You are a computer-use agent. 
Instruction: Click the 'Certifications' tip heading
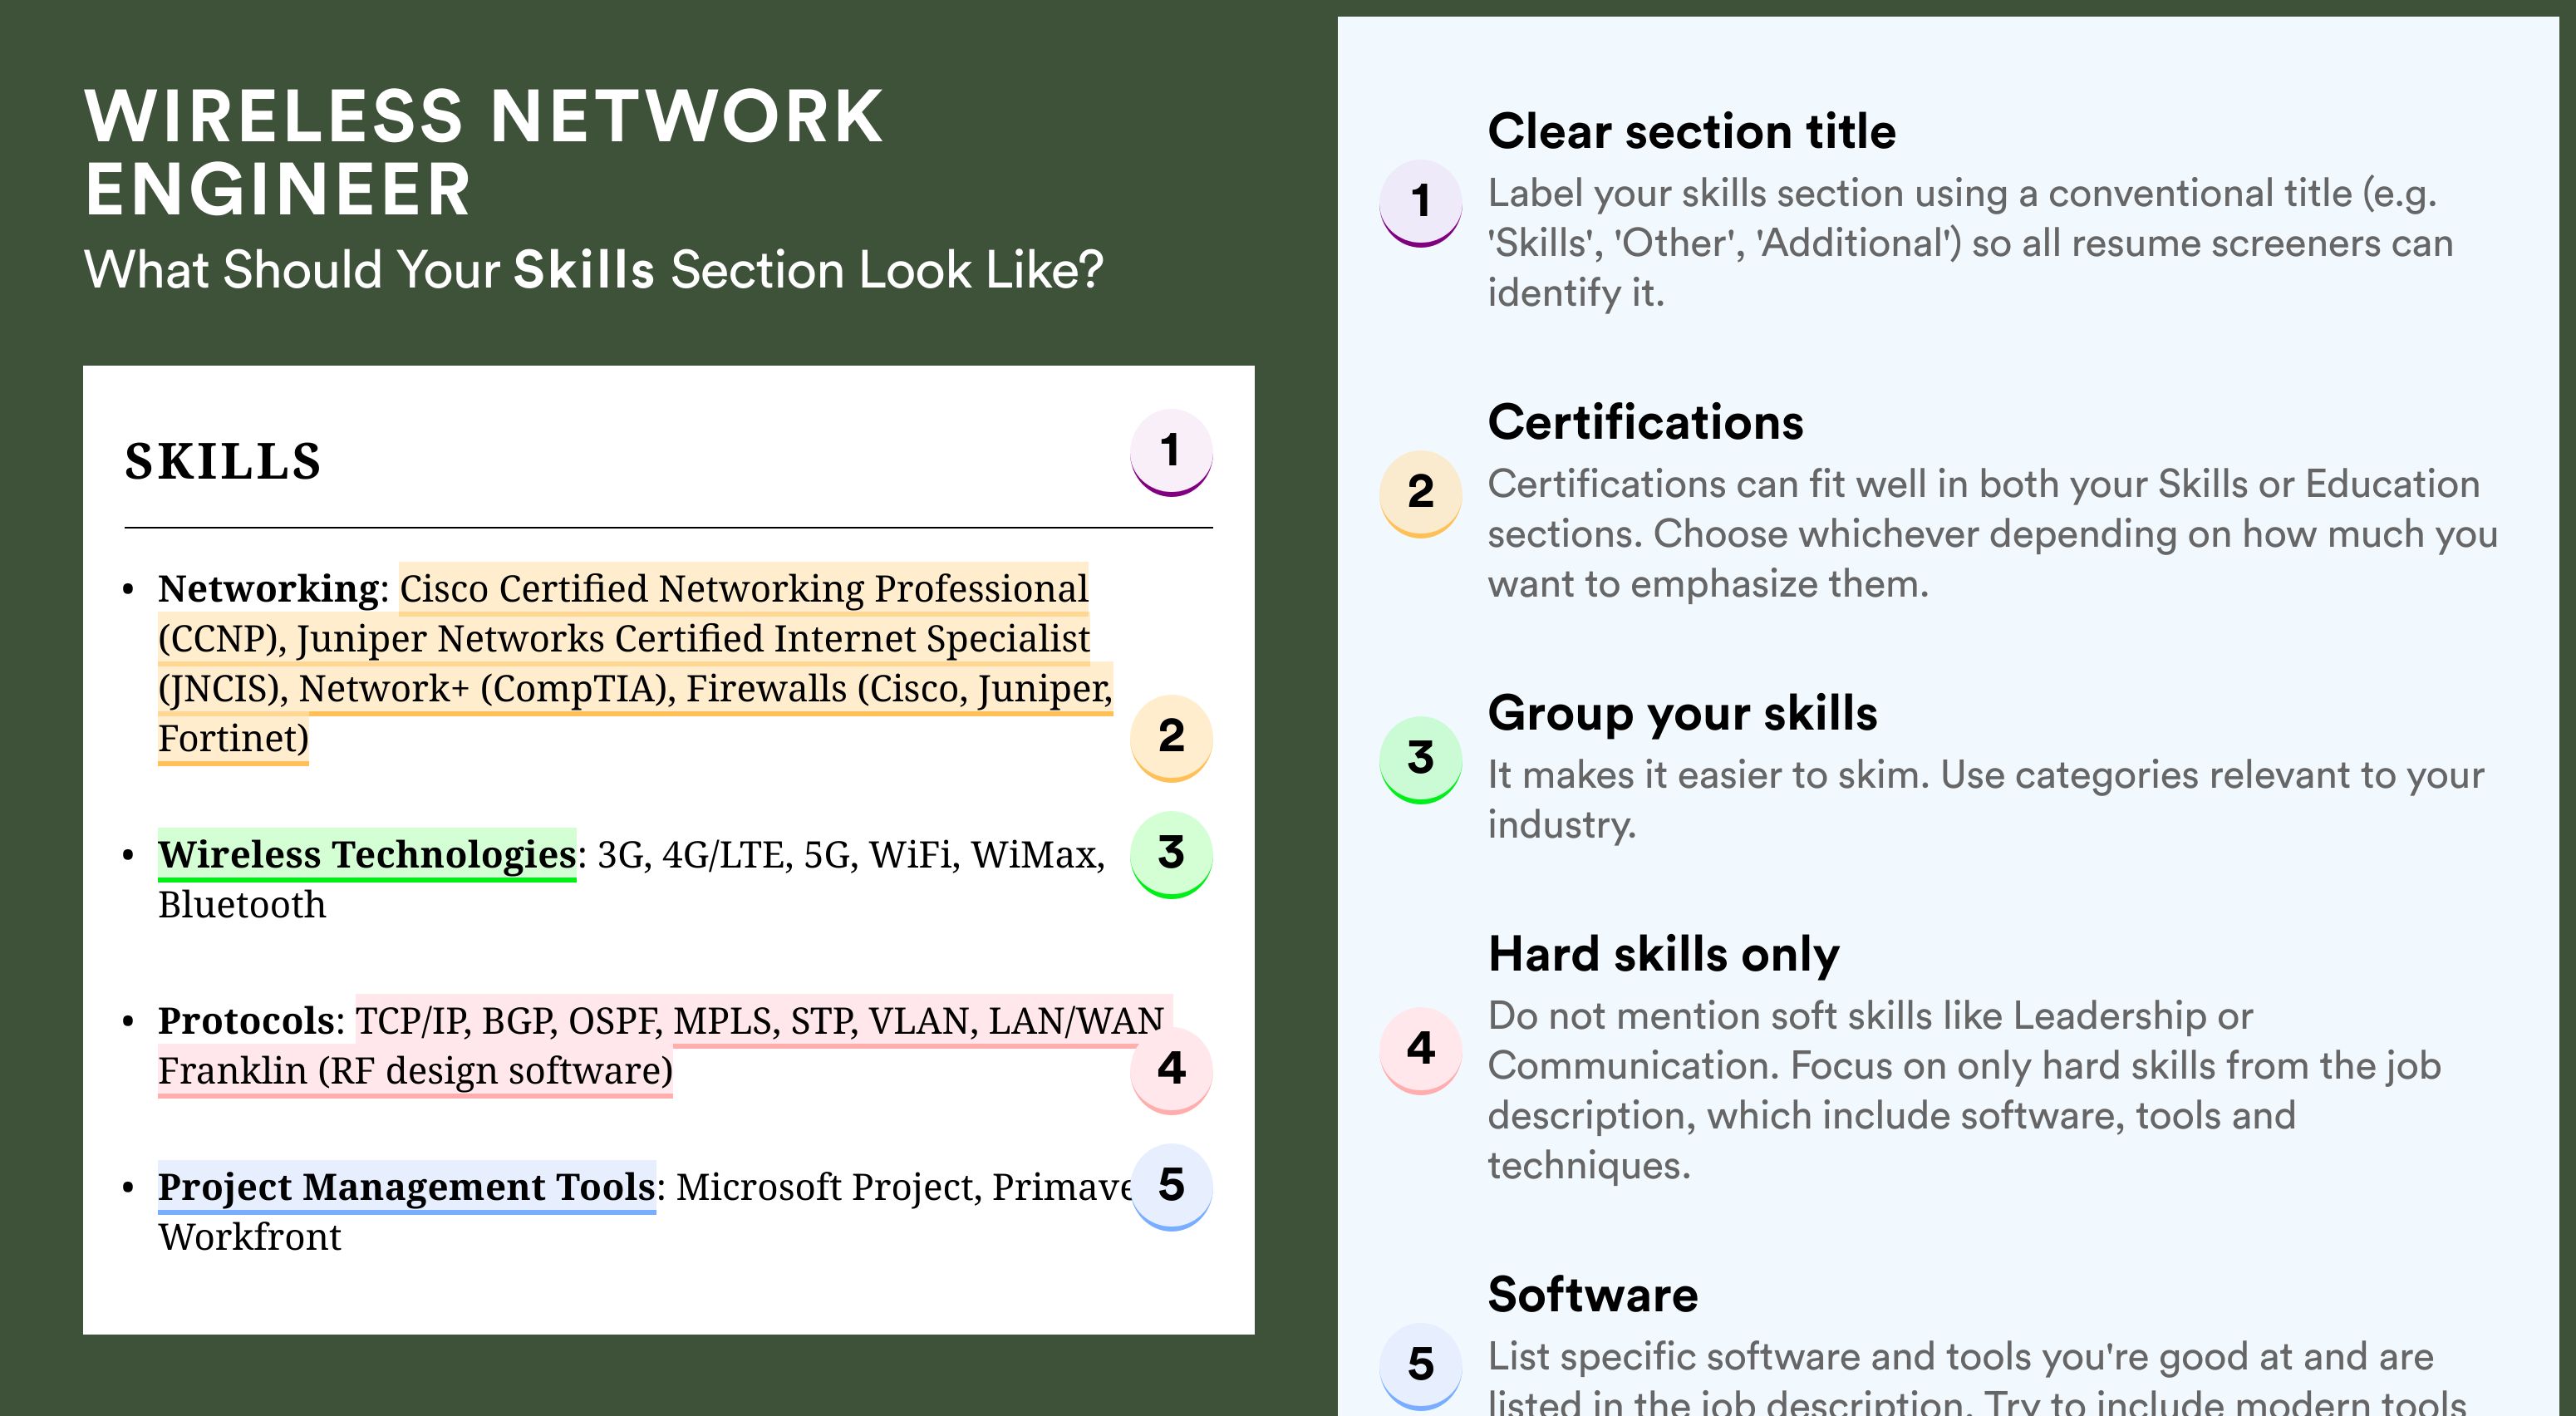pyautogui.click(x=1646, y=422)
